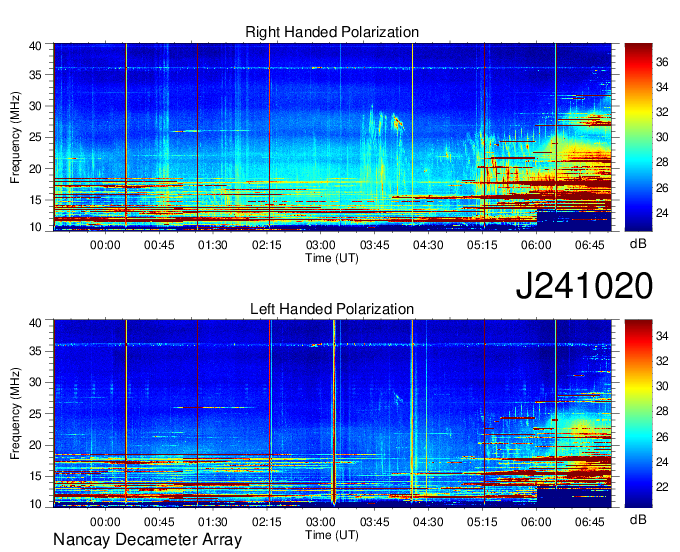Click "06:00" time tick on the left-handed plot
680x552 pixels.
(536, 522)
